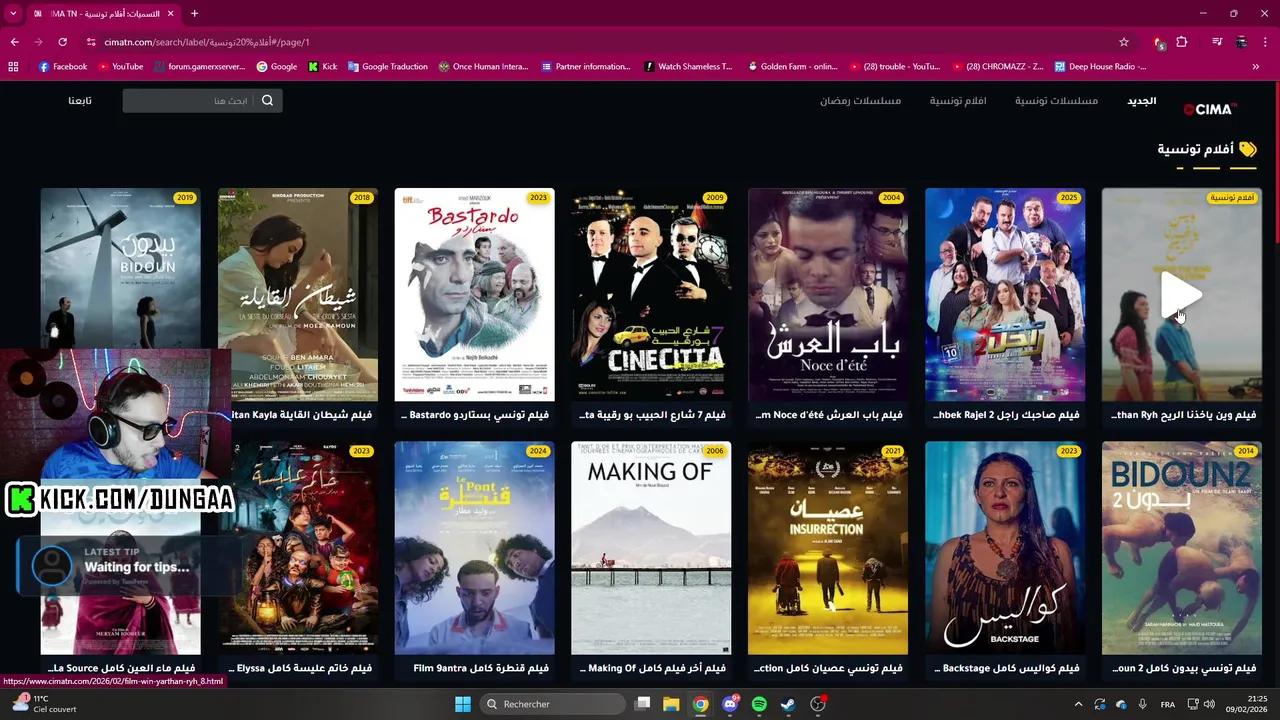Open the tab search dropdown arrow
Viewport: 1280px width, 720px height.
[x=13, y=14]
